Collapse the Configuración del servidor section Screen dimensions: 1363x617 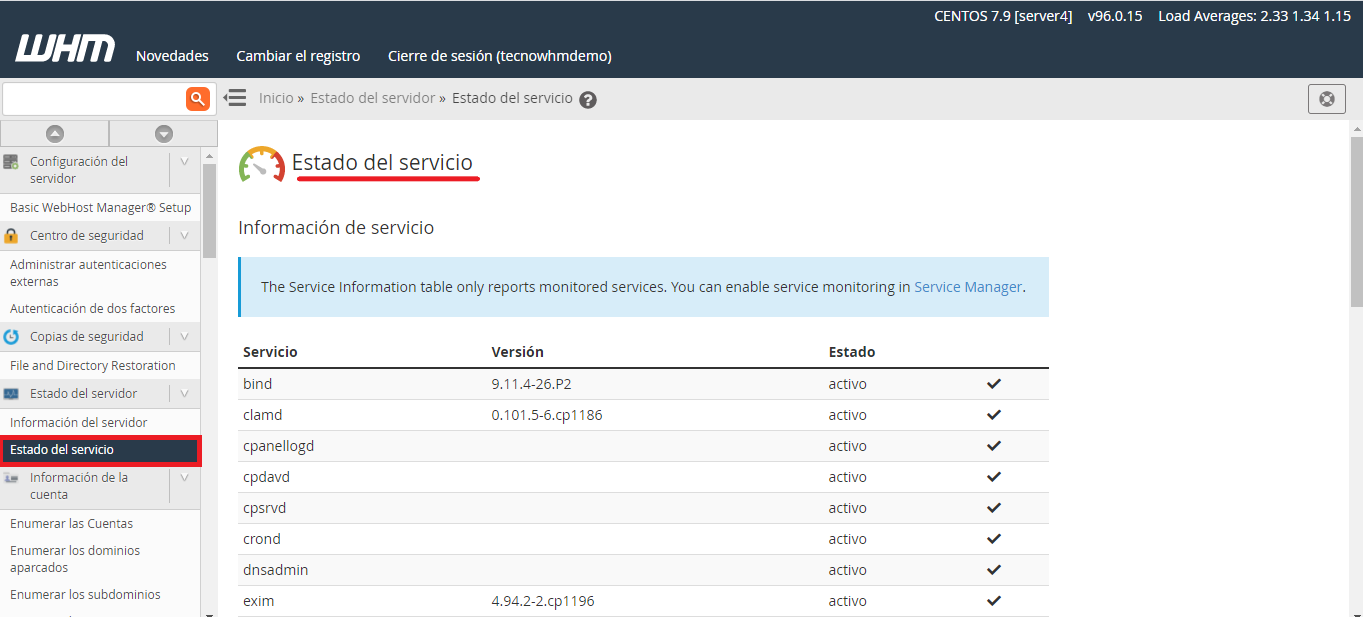(184, 162)
